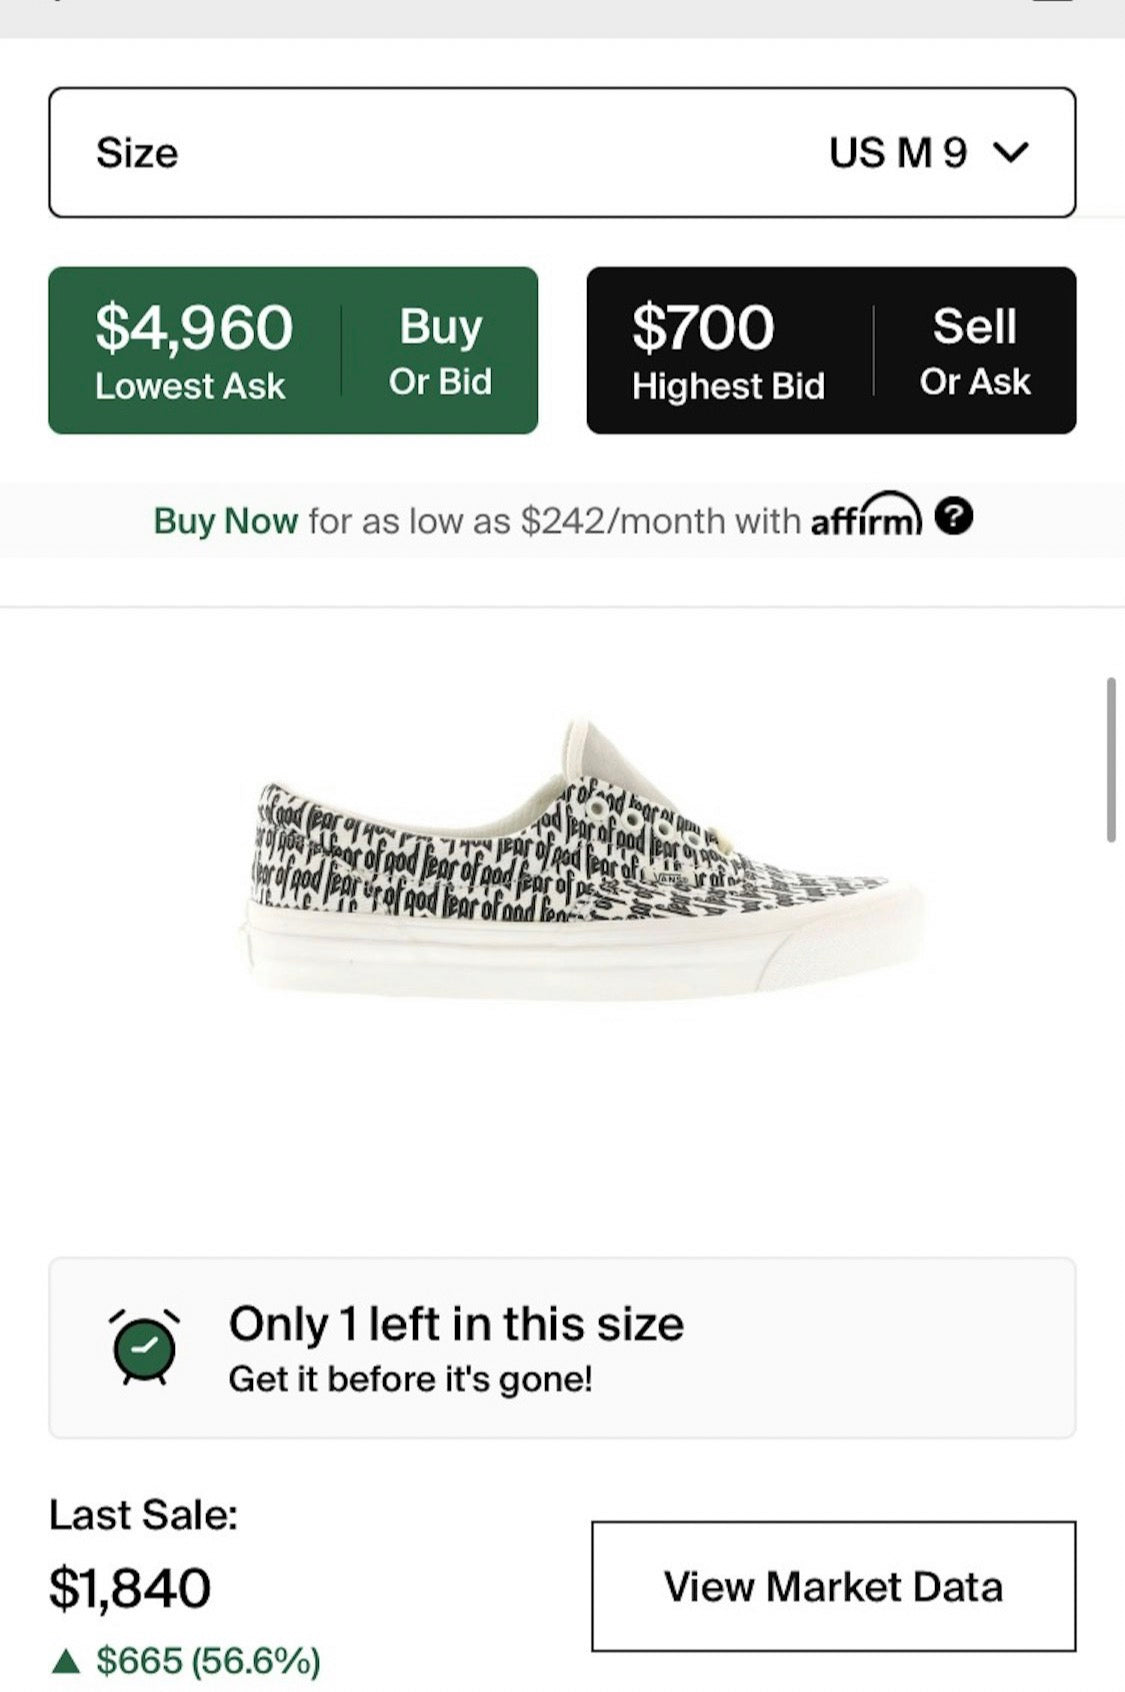Click the page scrollbar handle
The width and height of the screenshot is (1125, 1692).
(1110, 760)
